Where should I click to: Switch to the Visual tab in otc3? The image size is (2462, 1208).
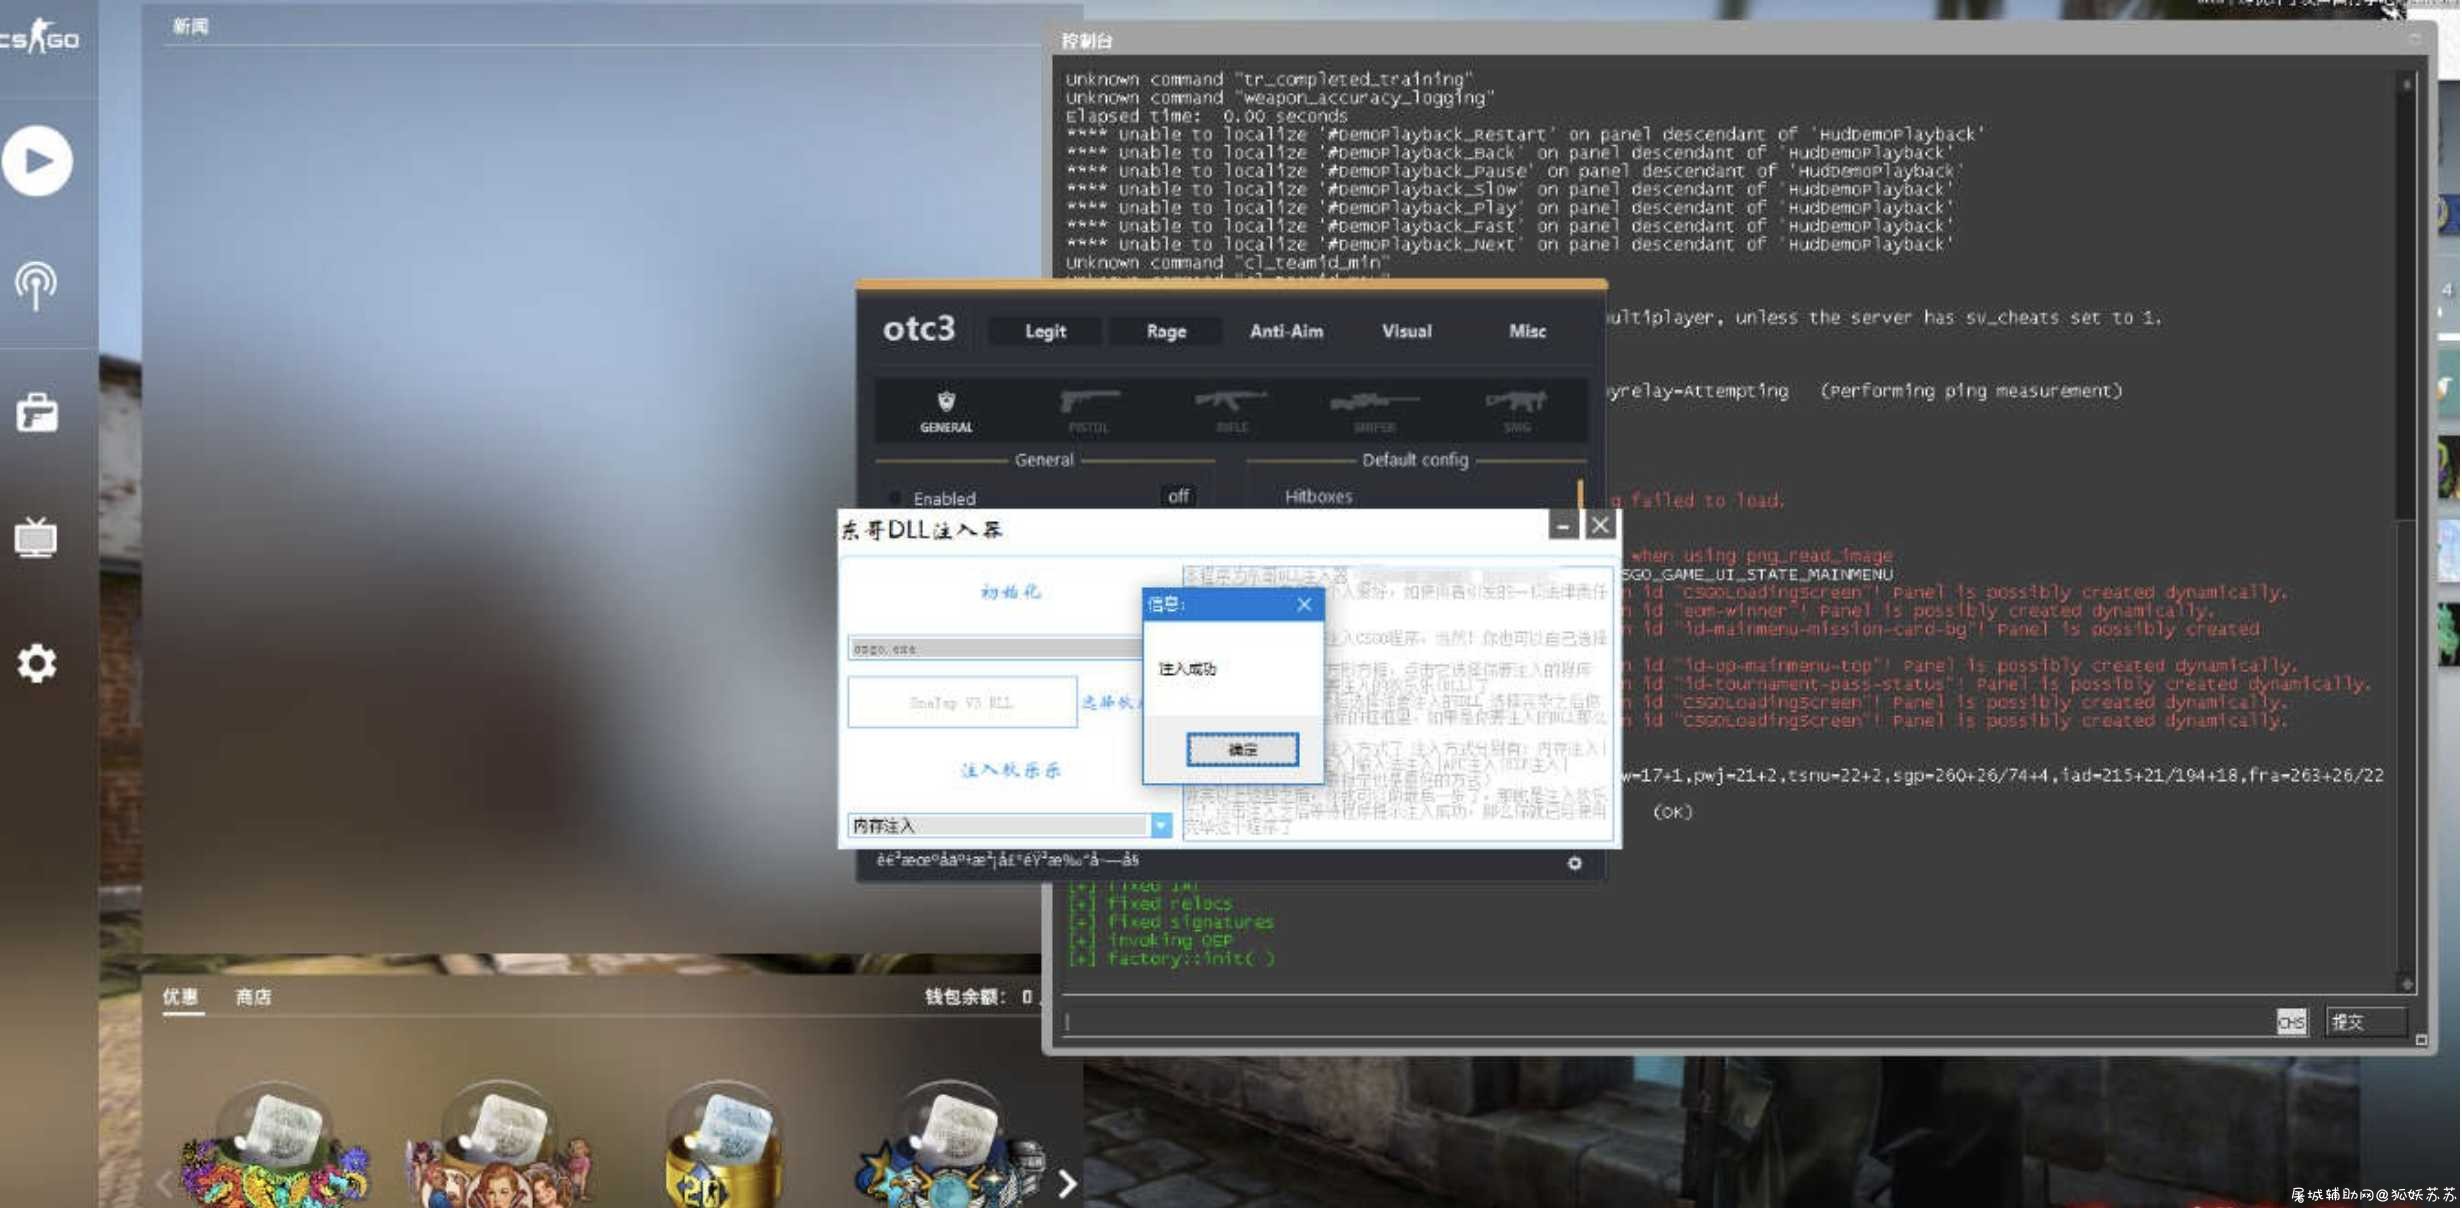pos(1406,331)
